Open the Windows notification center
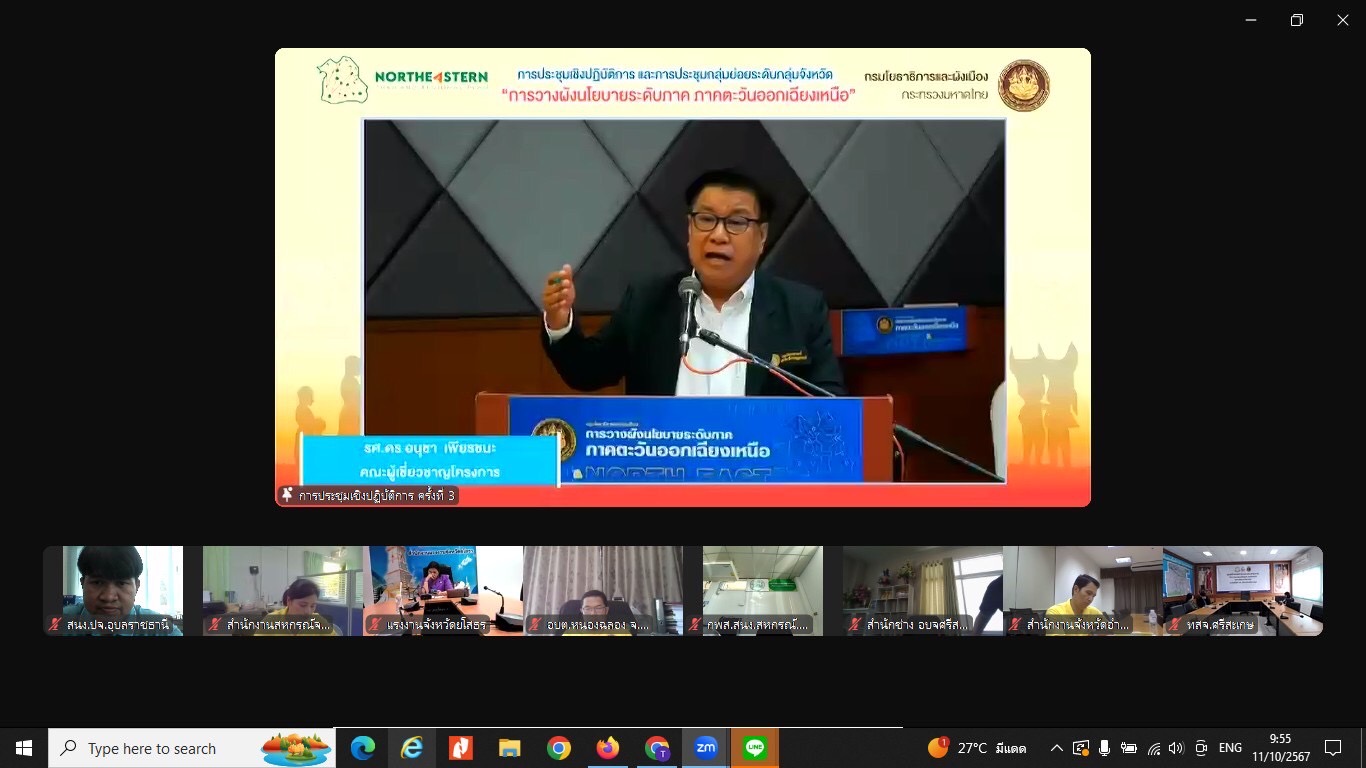1366x768 pixels. [x=1333, y=748]
